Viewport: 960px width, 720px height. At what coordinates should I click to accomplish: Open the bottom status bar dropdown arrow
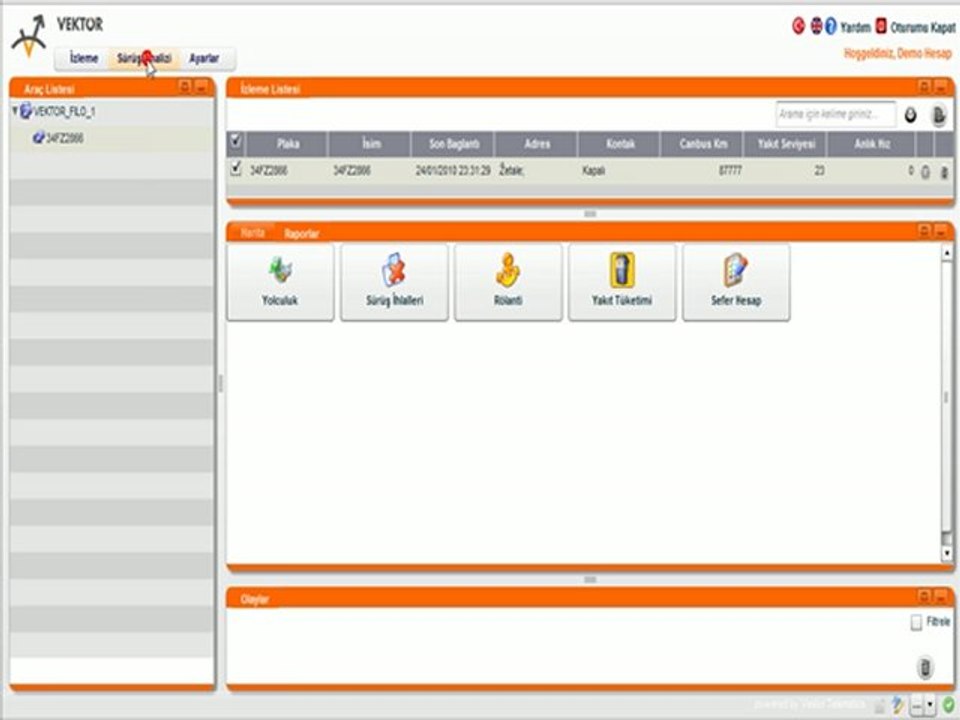tap(930, 705)
